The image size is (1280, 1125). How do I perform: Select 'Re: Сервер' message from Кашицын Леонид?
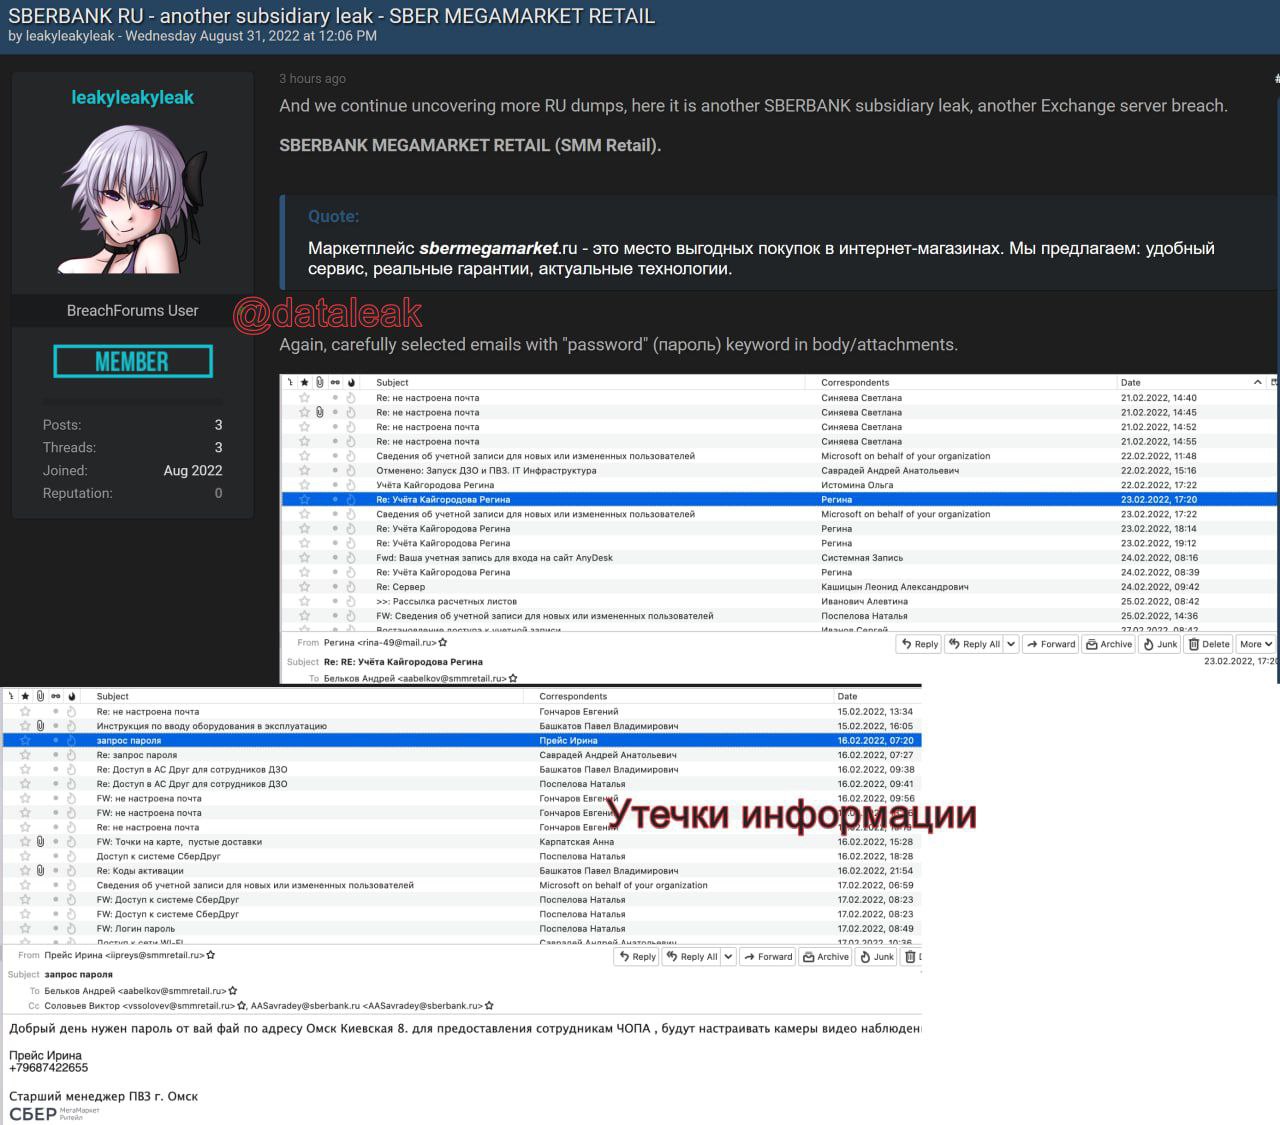(778, 587)
